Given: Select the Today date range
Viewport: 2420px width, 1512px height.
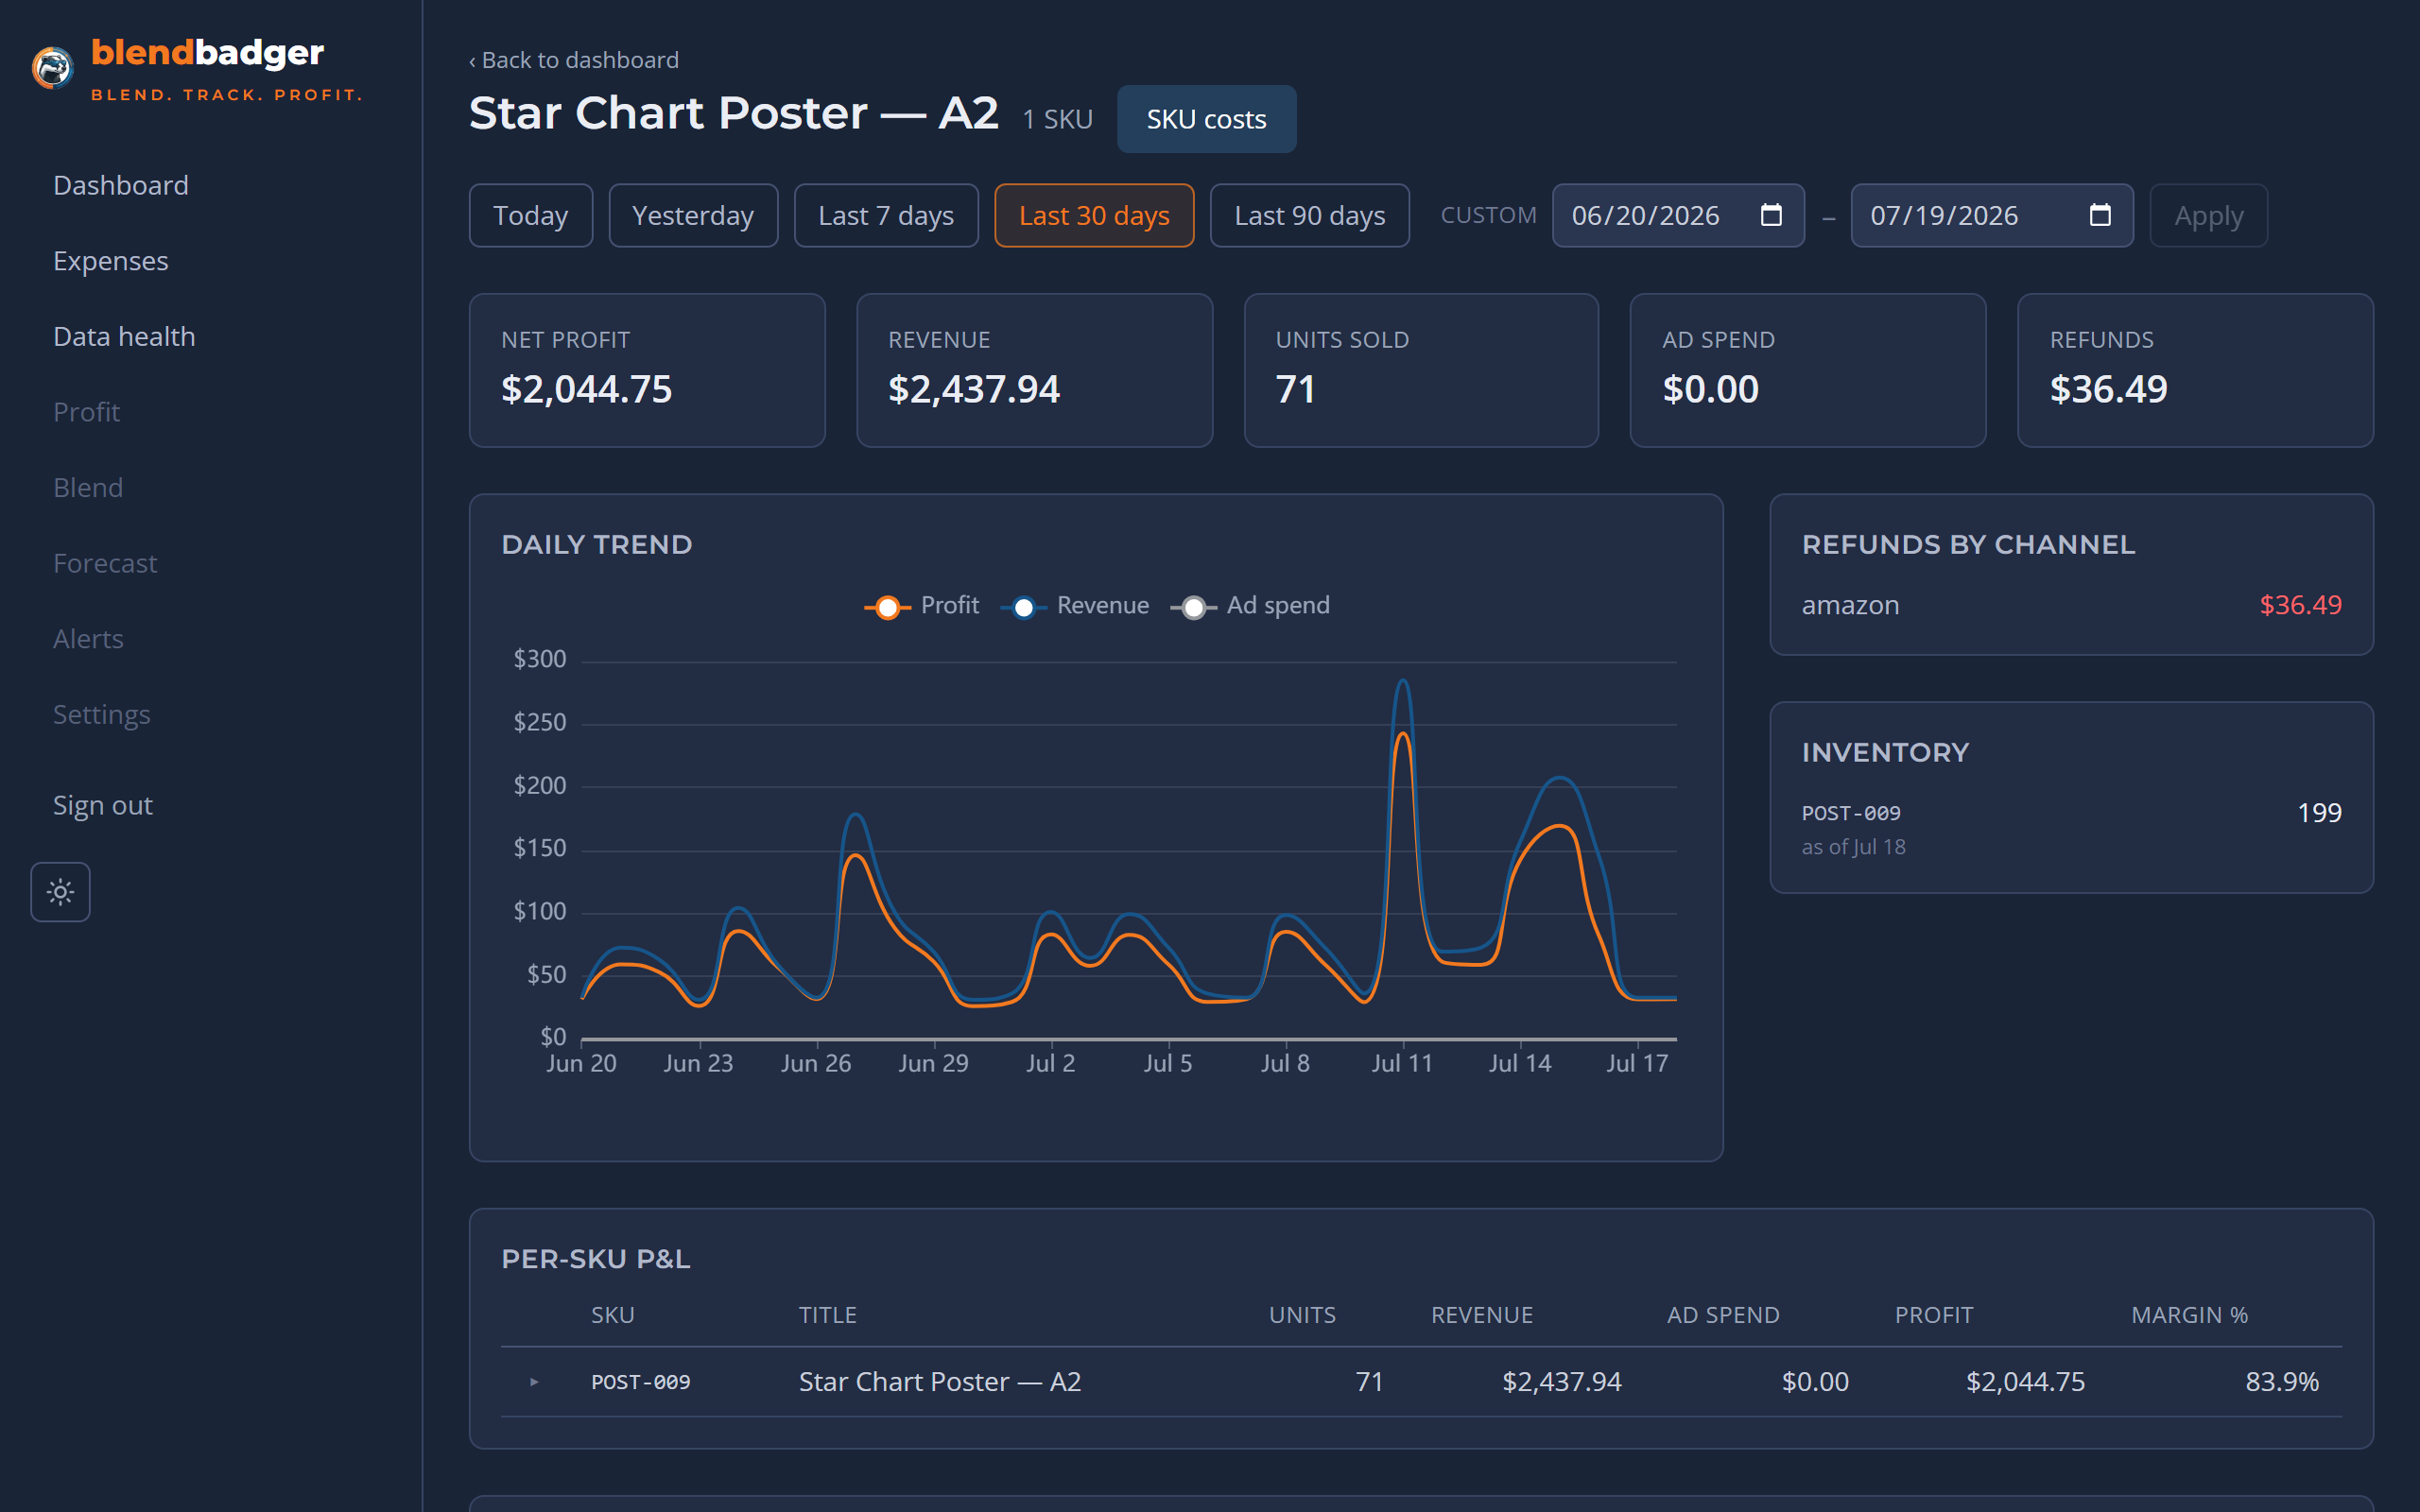Looking at the screenshot, I should 531,215.
